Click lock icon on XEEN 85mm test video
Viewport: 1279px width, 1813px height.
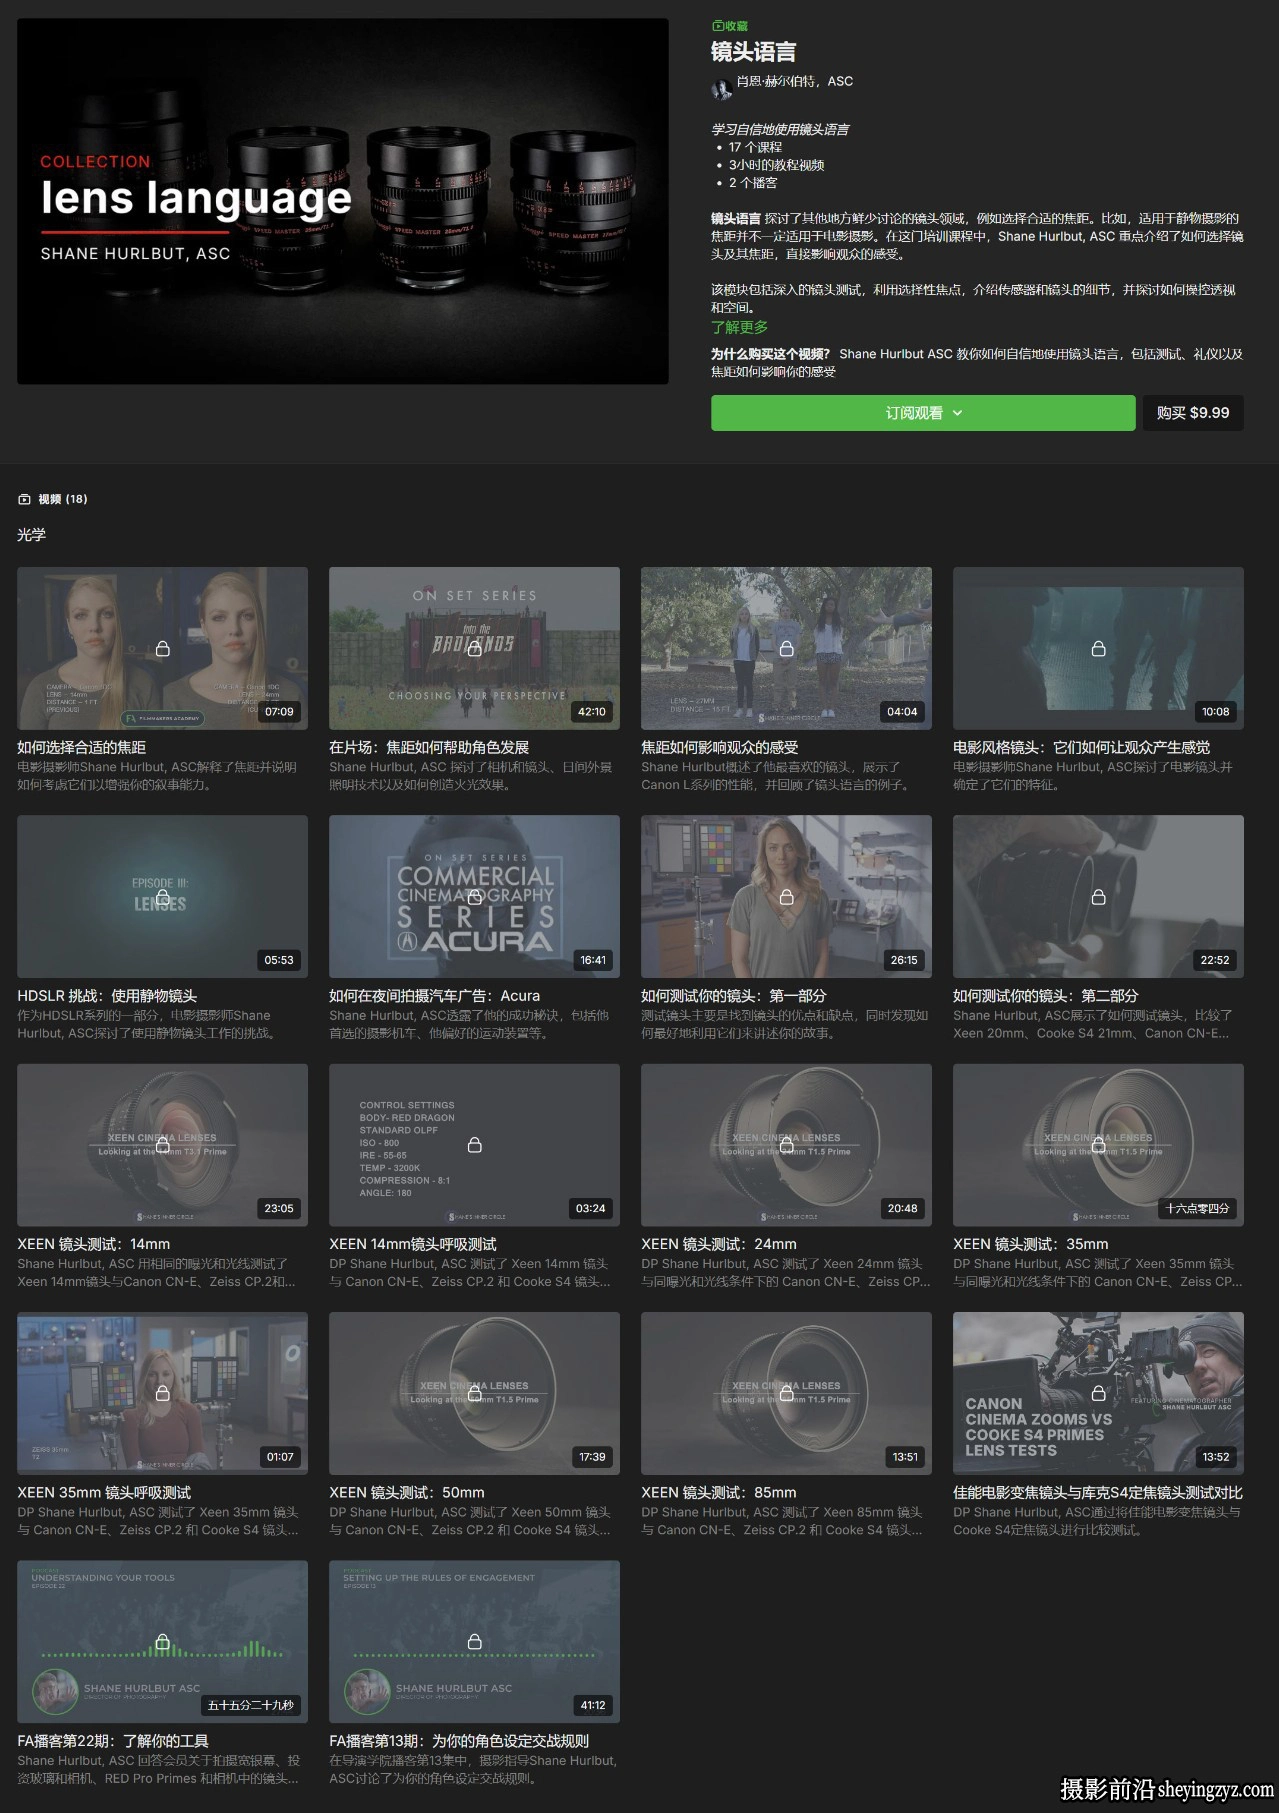[x=787, y=1393]
